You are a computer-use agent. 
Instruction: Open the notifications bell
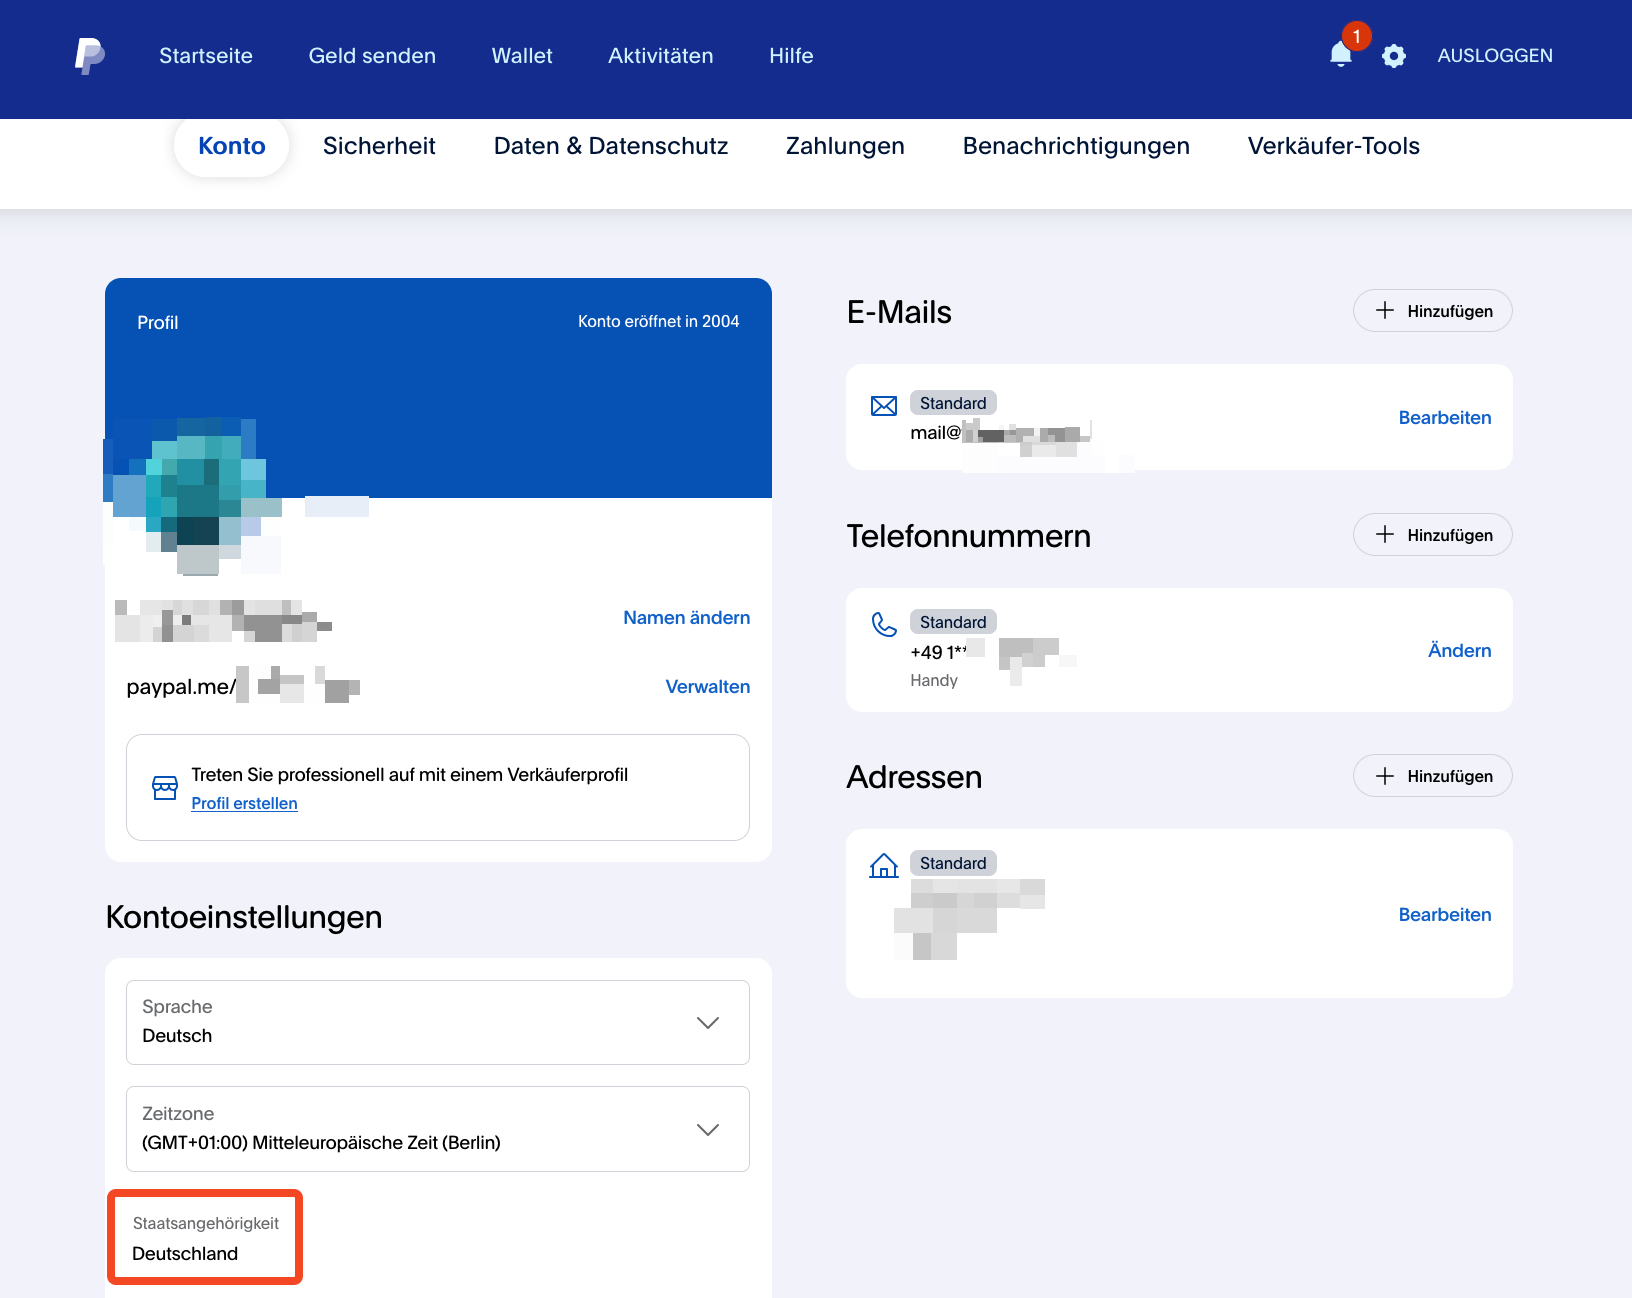click(x=1341, y=54)
